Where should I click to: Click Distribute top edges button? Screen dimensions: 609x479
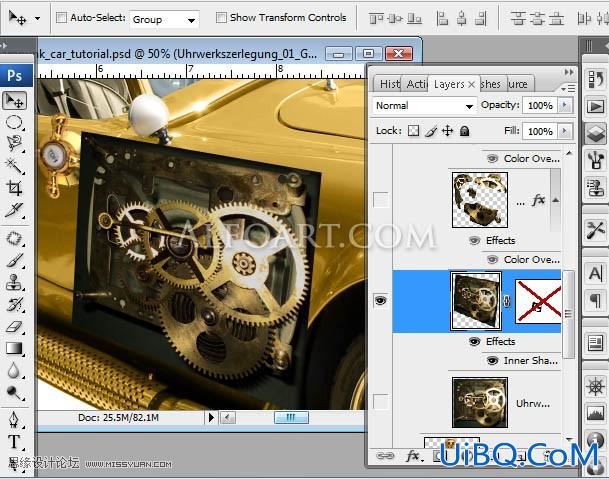tap(518, 18)
